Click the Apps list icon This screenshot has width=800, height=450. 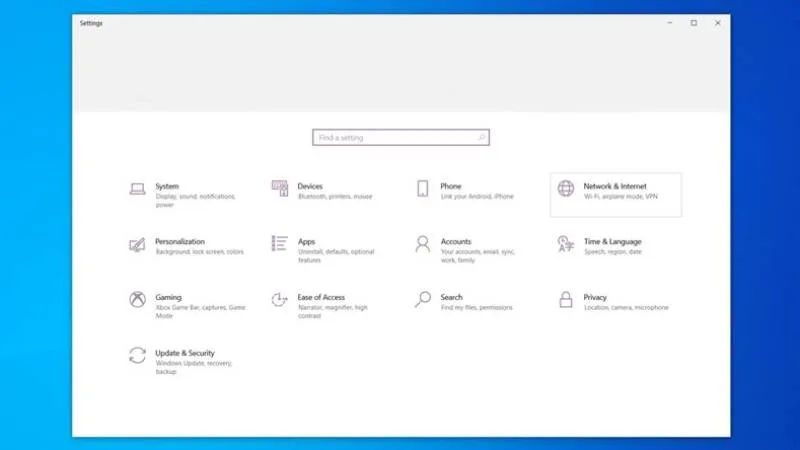[x=280, y=244]
